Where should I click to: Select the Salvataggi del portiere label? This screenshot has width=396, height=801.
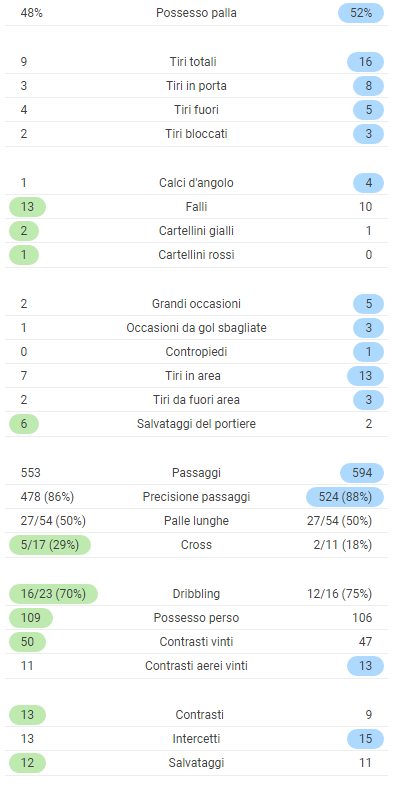pyautogui.click(x=196, y=425)
